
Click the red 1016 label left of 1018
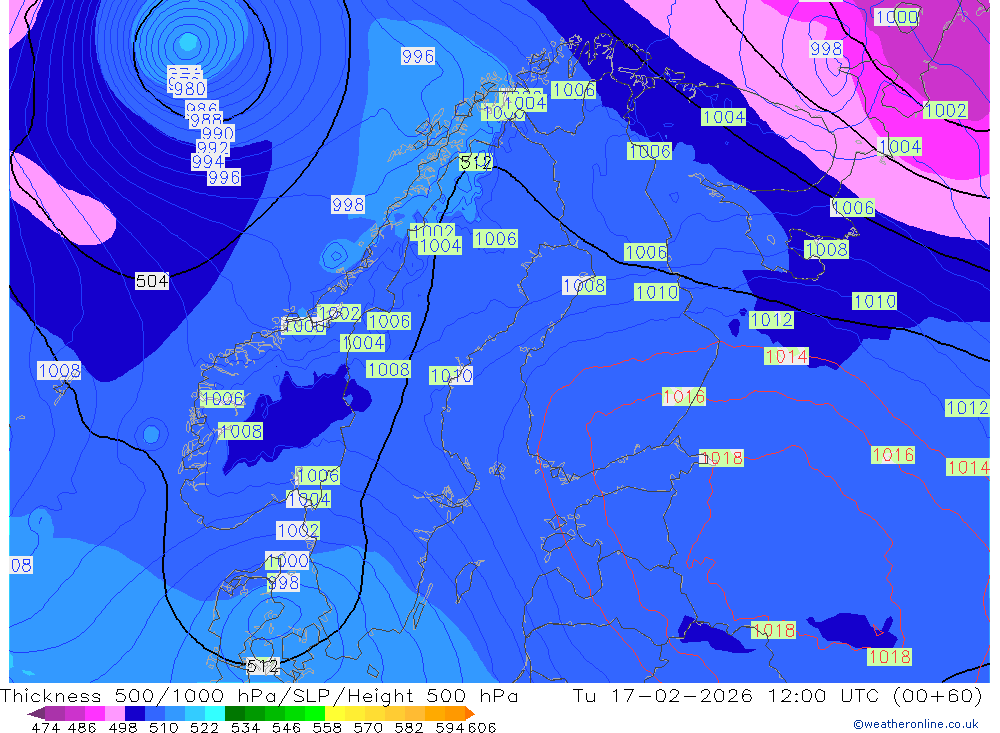point(684,397)
